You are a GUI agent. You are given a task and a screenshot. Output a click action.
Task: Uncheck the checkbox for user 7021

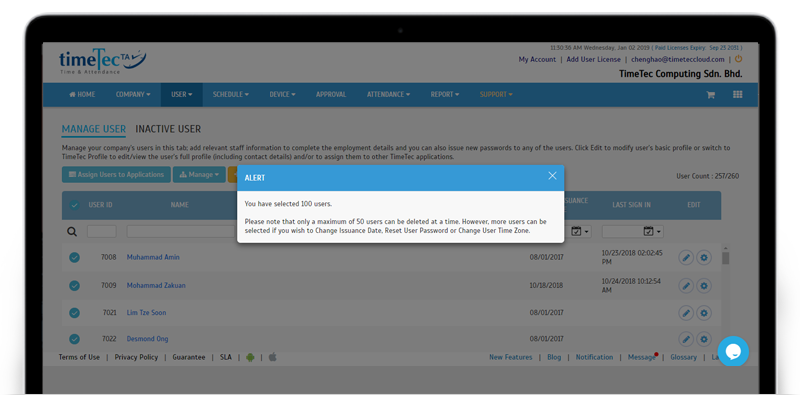point(74,312)
